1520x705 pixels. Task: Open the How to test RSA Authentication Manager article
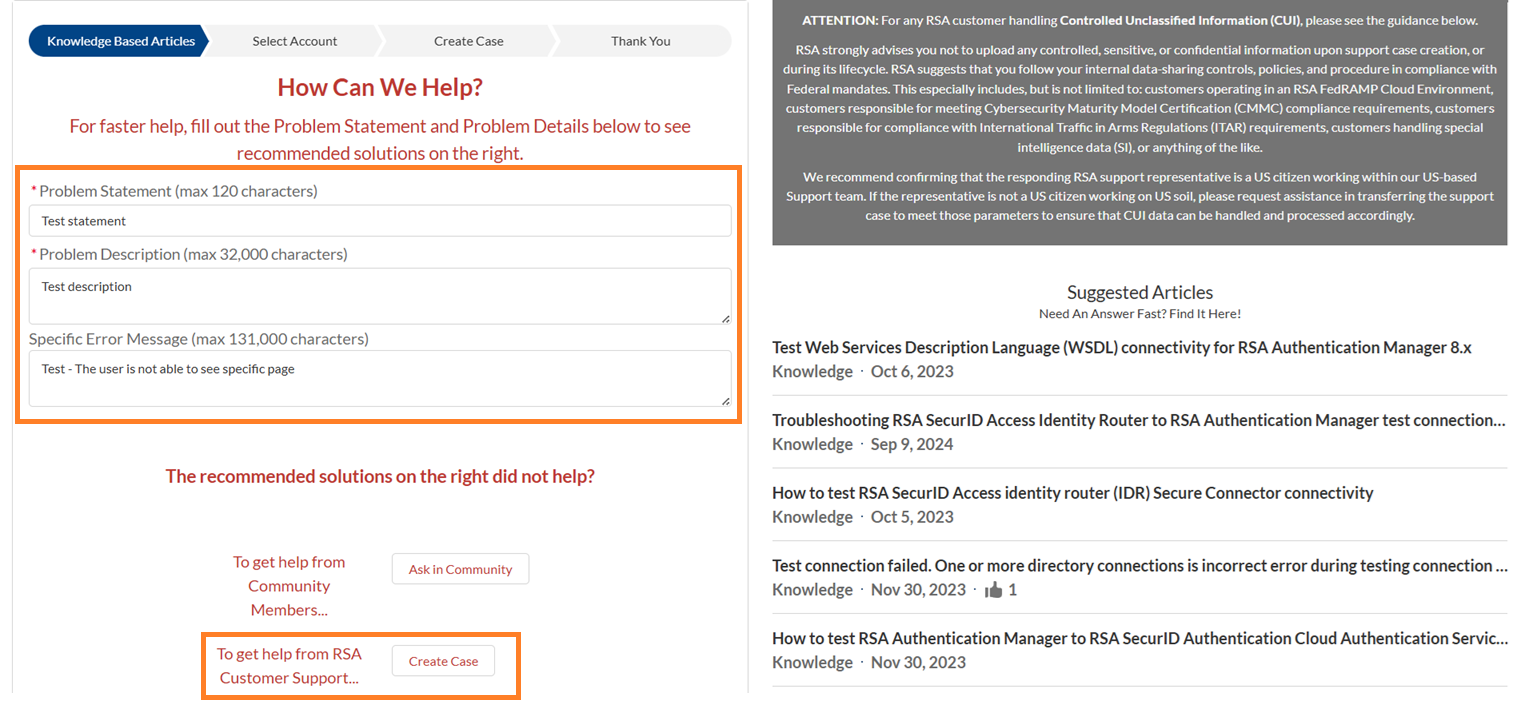1140,638
